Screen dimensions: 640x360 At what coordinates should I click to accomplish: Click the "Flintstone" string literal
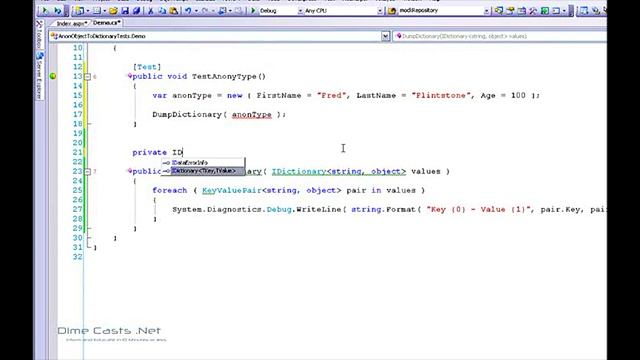point(441,96)
